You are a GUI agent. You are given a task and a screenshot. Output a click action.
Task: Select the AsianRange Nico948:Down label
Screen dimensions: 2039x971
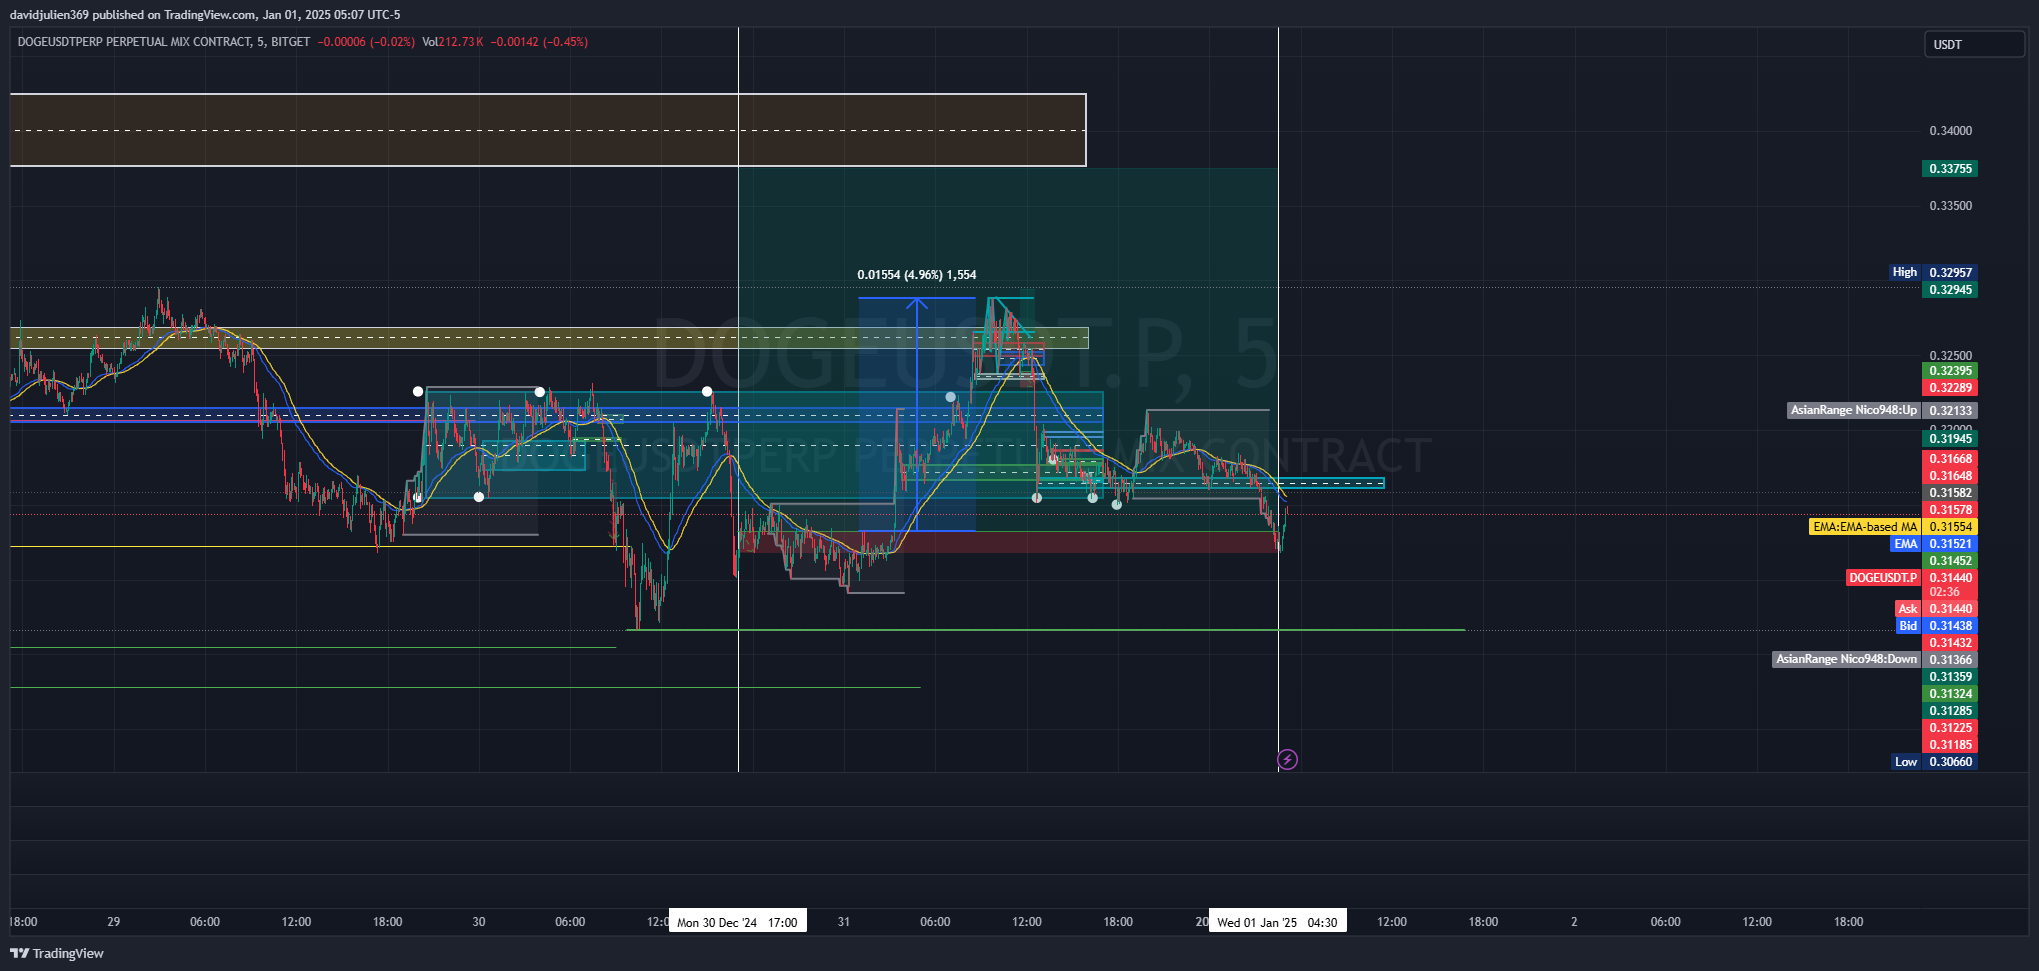pos(1846,659)
